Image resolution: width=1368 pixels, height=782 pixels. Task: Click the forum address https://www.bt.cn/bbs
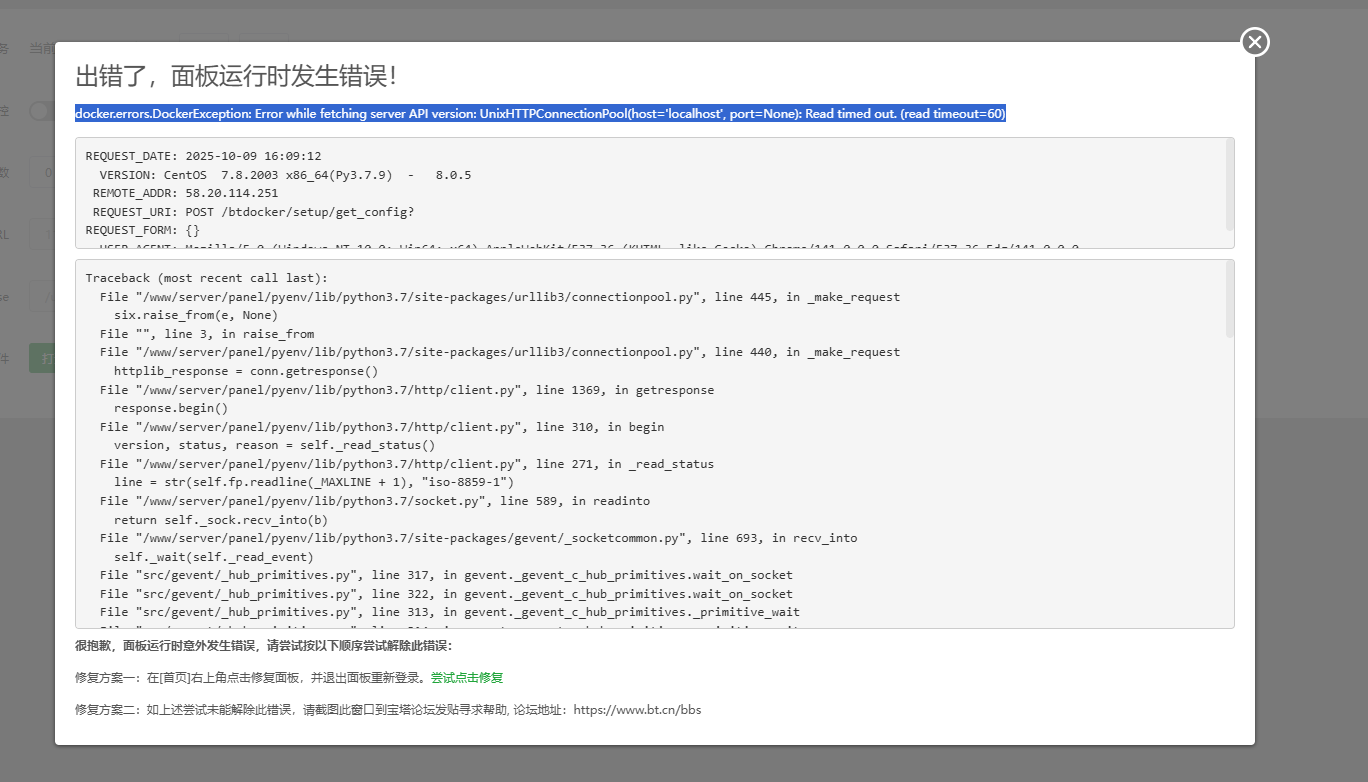click(637, 710)
